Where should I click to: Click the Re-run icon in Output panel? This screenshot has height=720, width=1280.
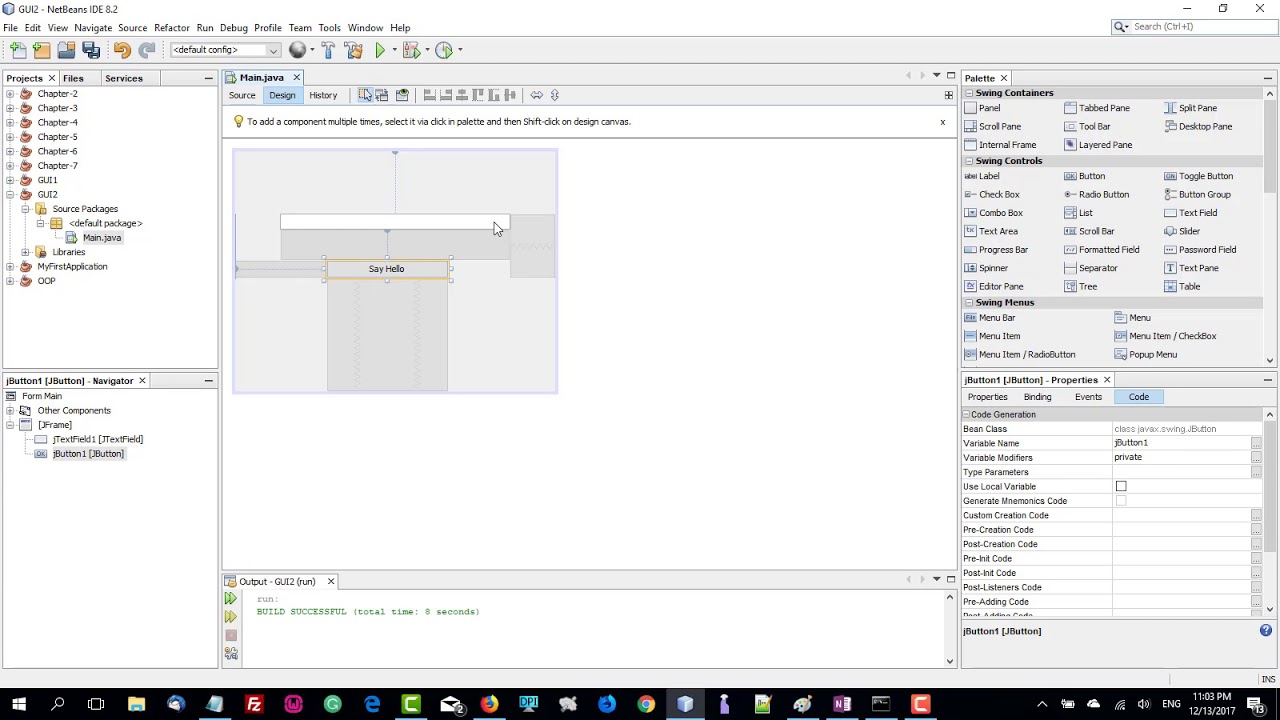point(231,599)
